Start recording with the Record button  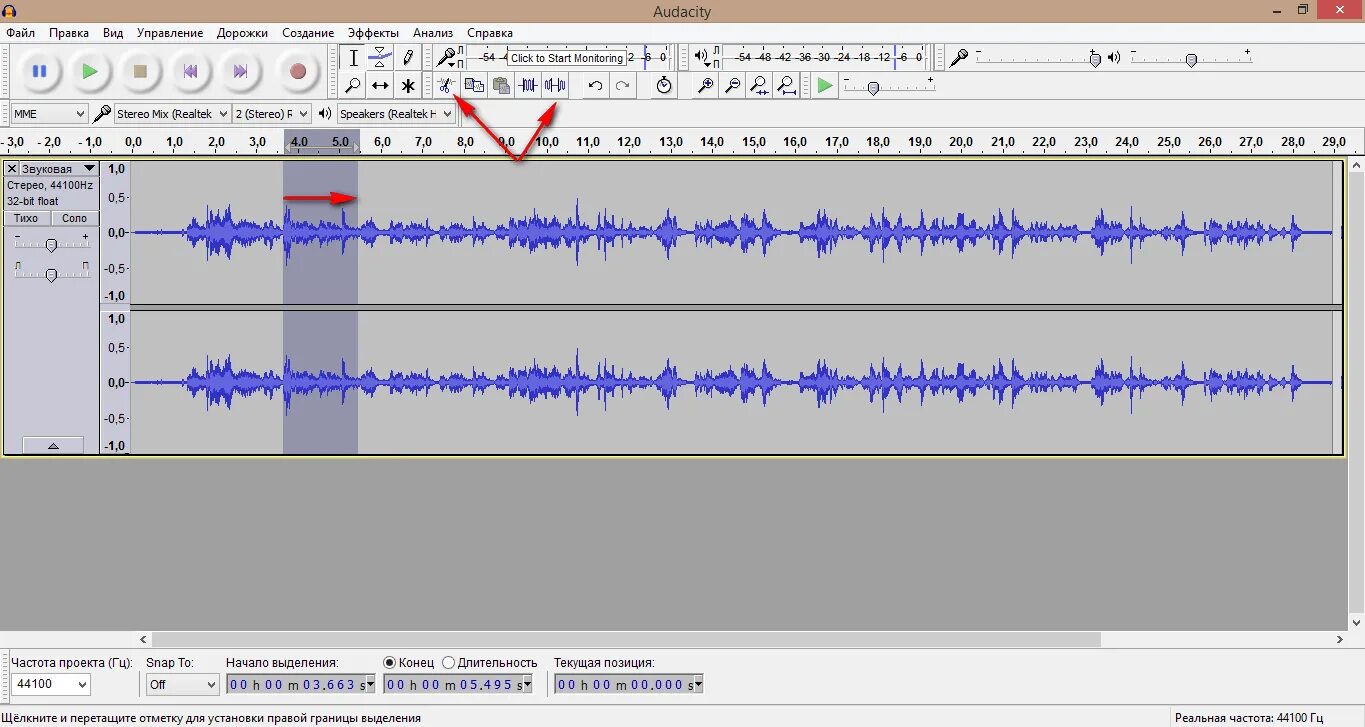point(297,71)
